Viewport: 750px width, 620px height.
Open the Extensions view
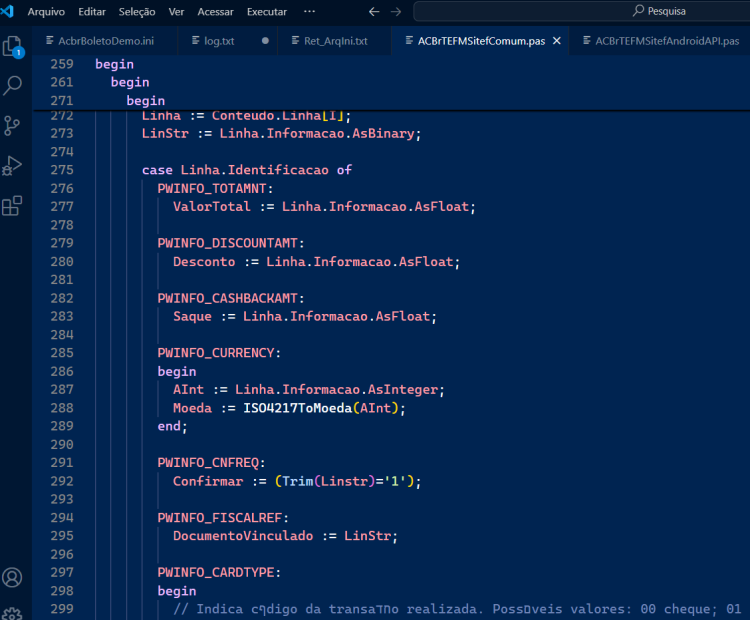pos(12,206)
